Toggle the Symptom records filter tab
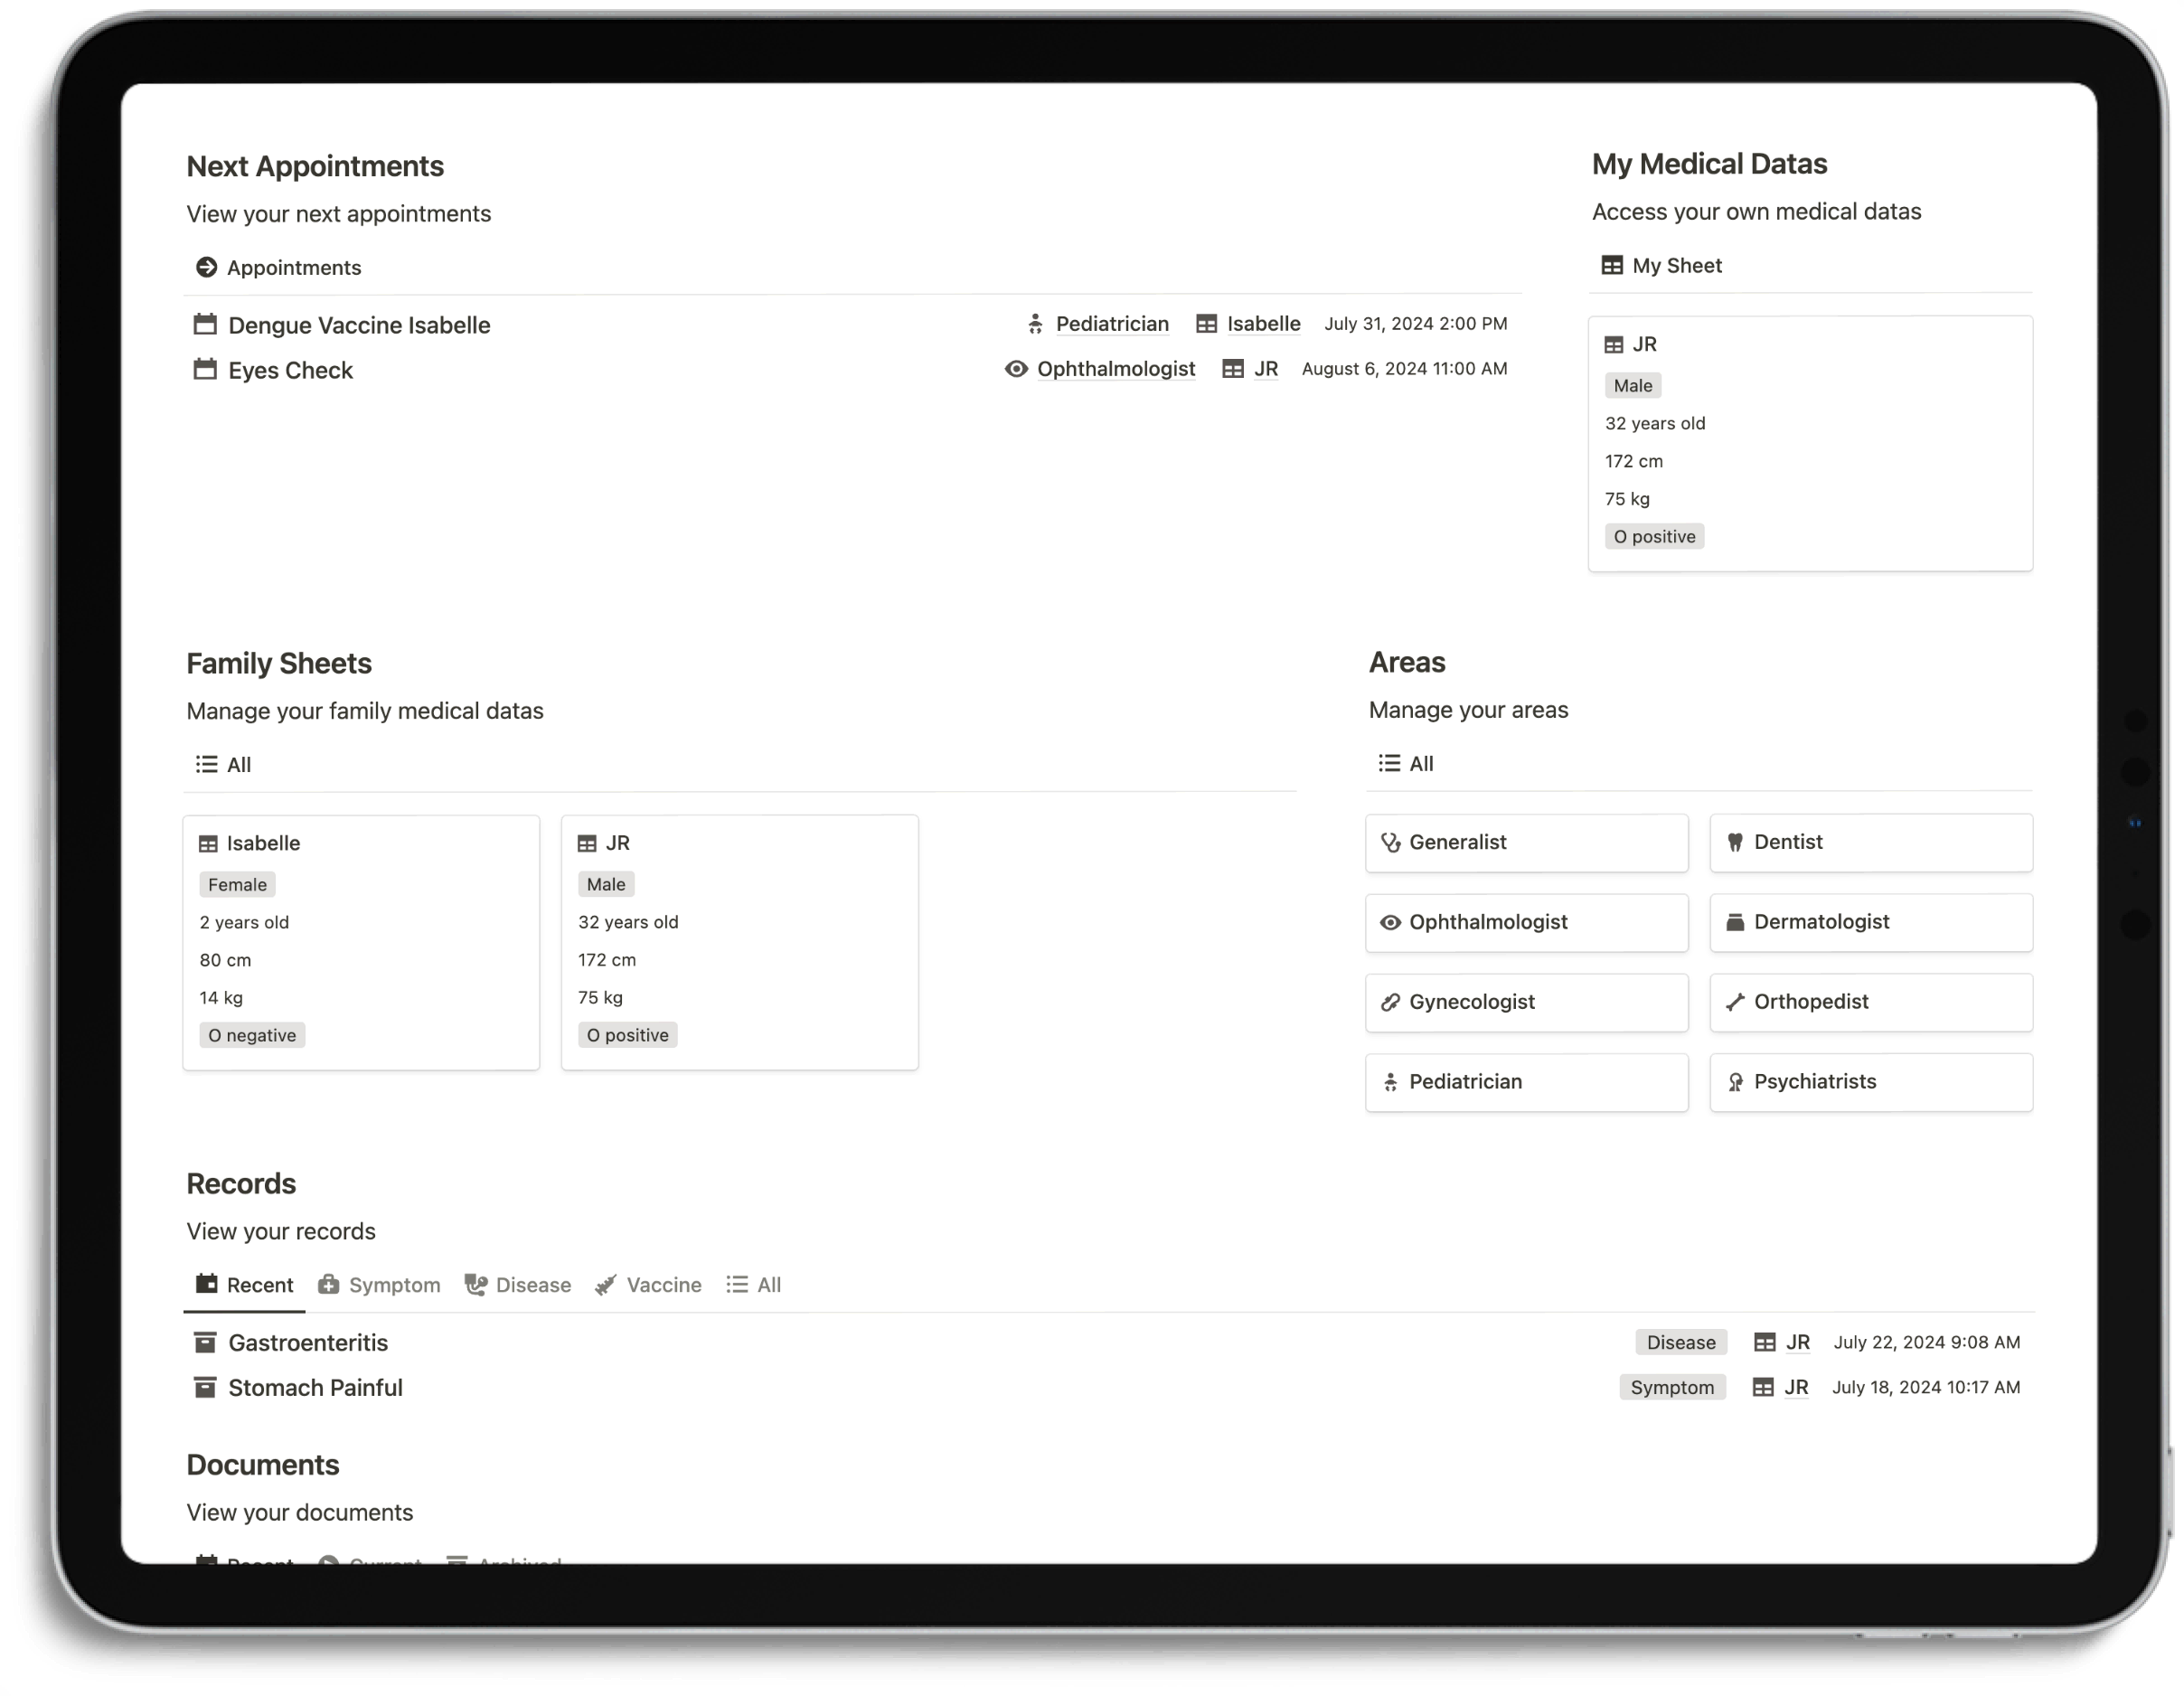Screen dimensions: 2184x1696 (x=380, y=1285)
